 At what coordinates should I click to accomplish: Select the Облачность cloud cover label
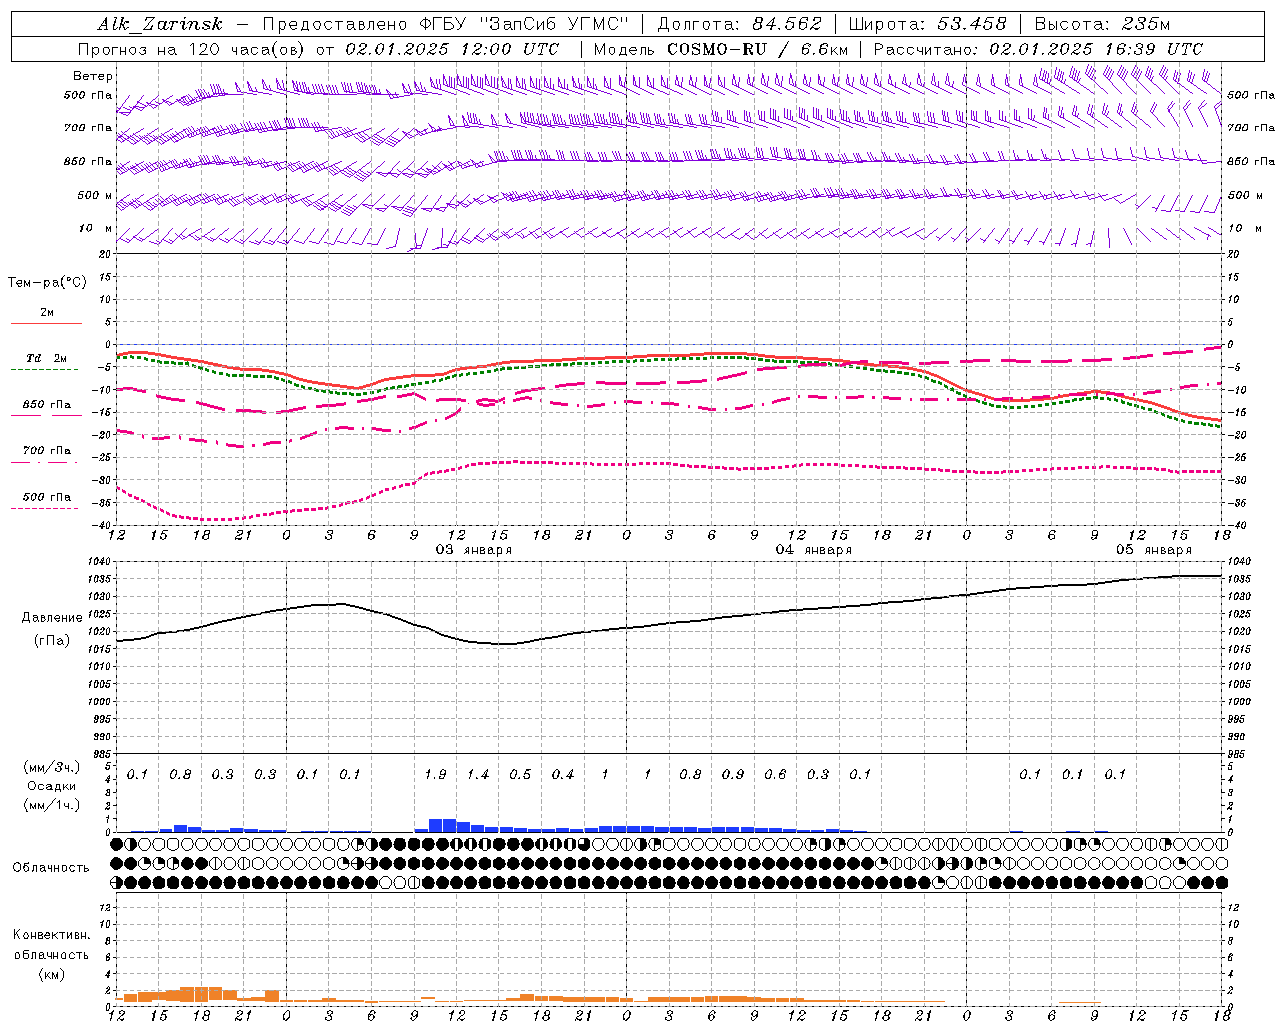point(51,867)
